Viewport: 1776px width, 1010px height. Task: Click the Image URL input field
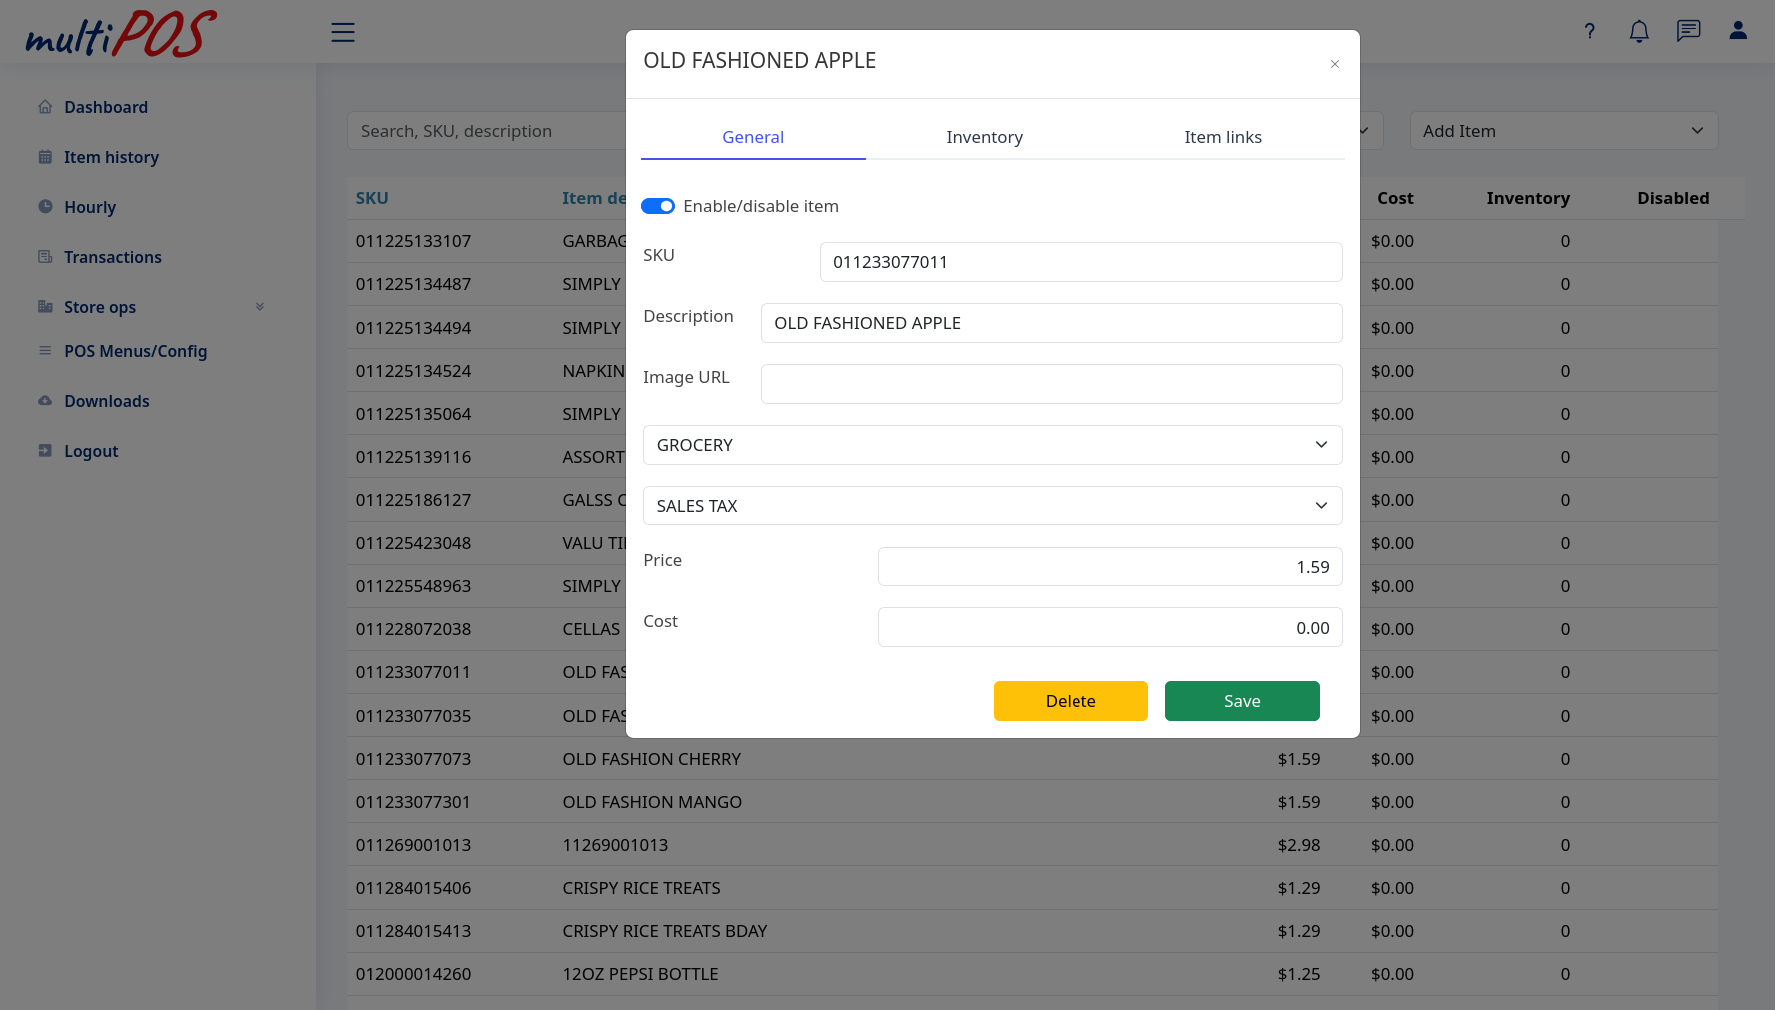tap(1051, 384)
